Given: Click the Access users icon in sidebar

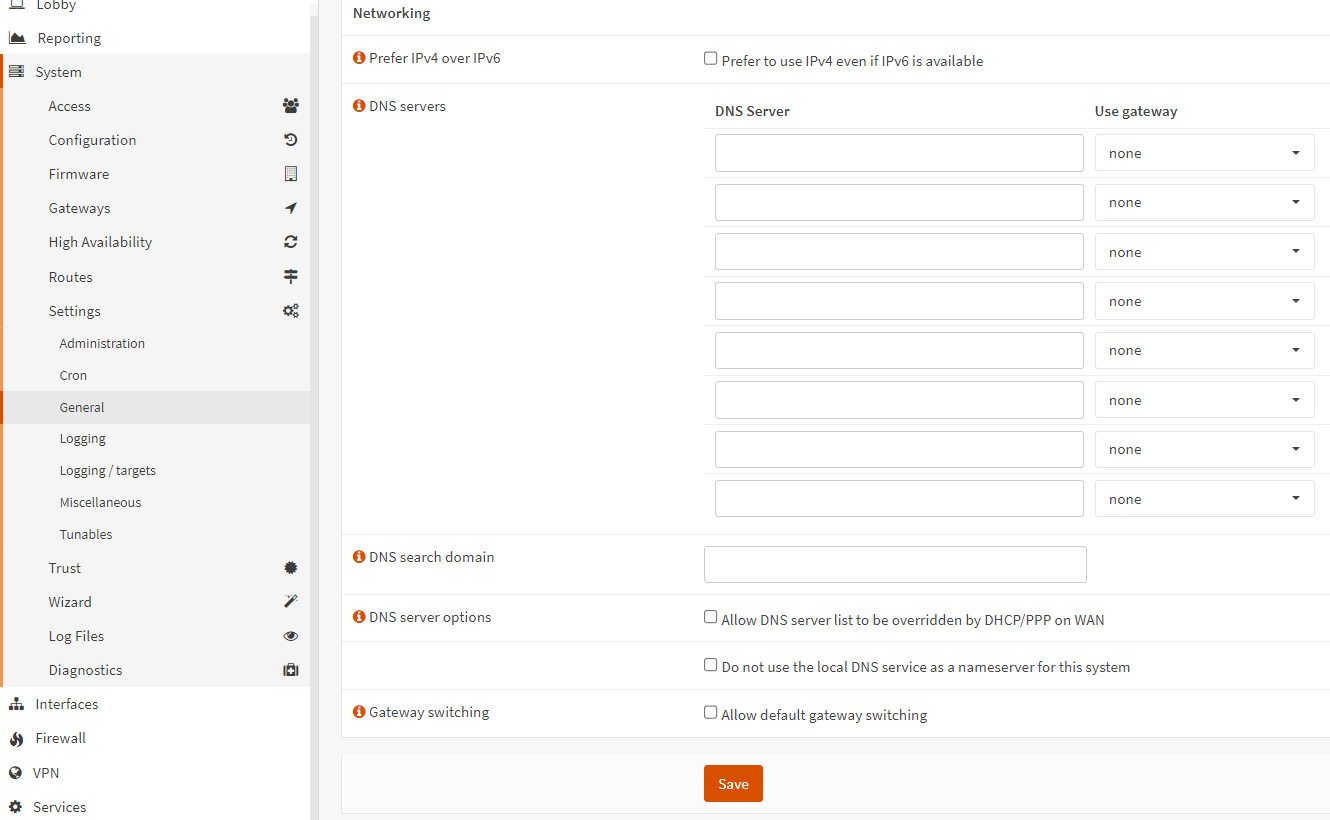Looking at the screenshot, I should coord(291,106).
